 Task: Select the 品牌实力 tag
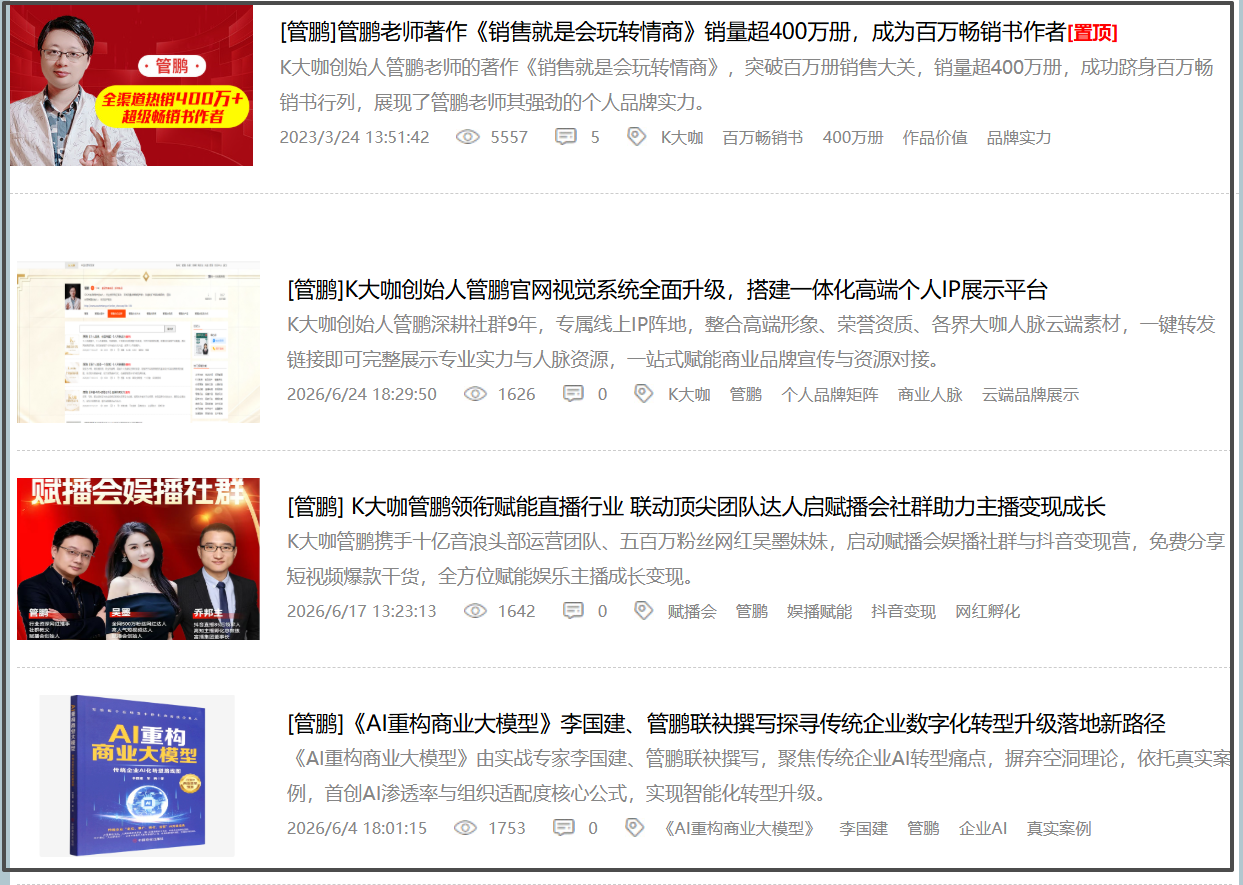(x=1019, y=138)
